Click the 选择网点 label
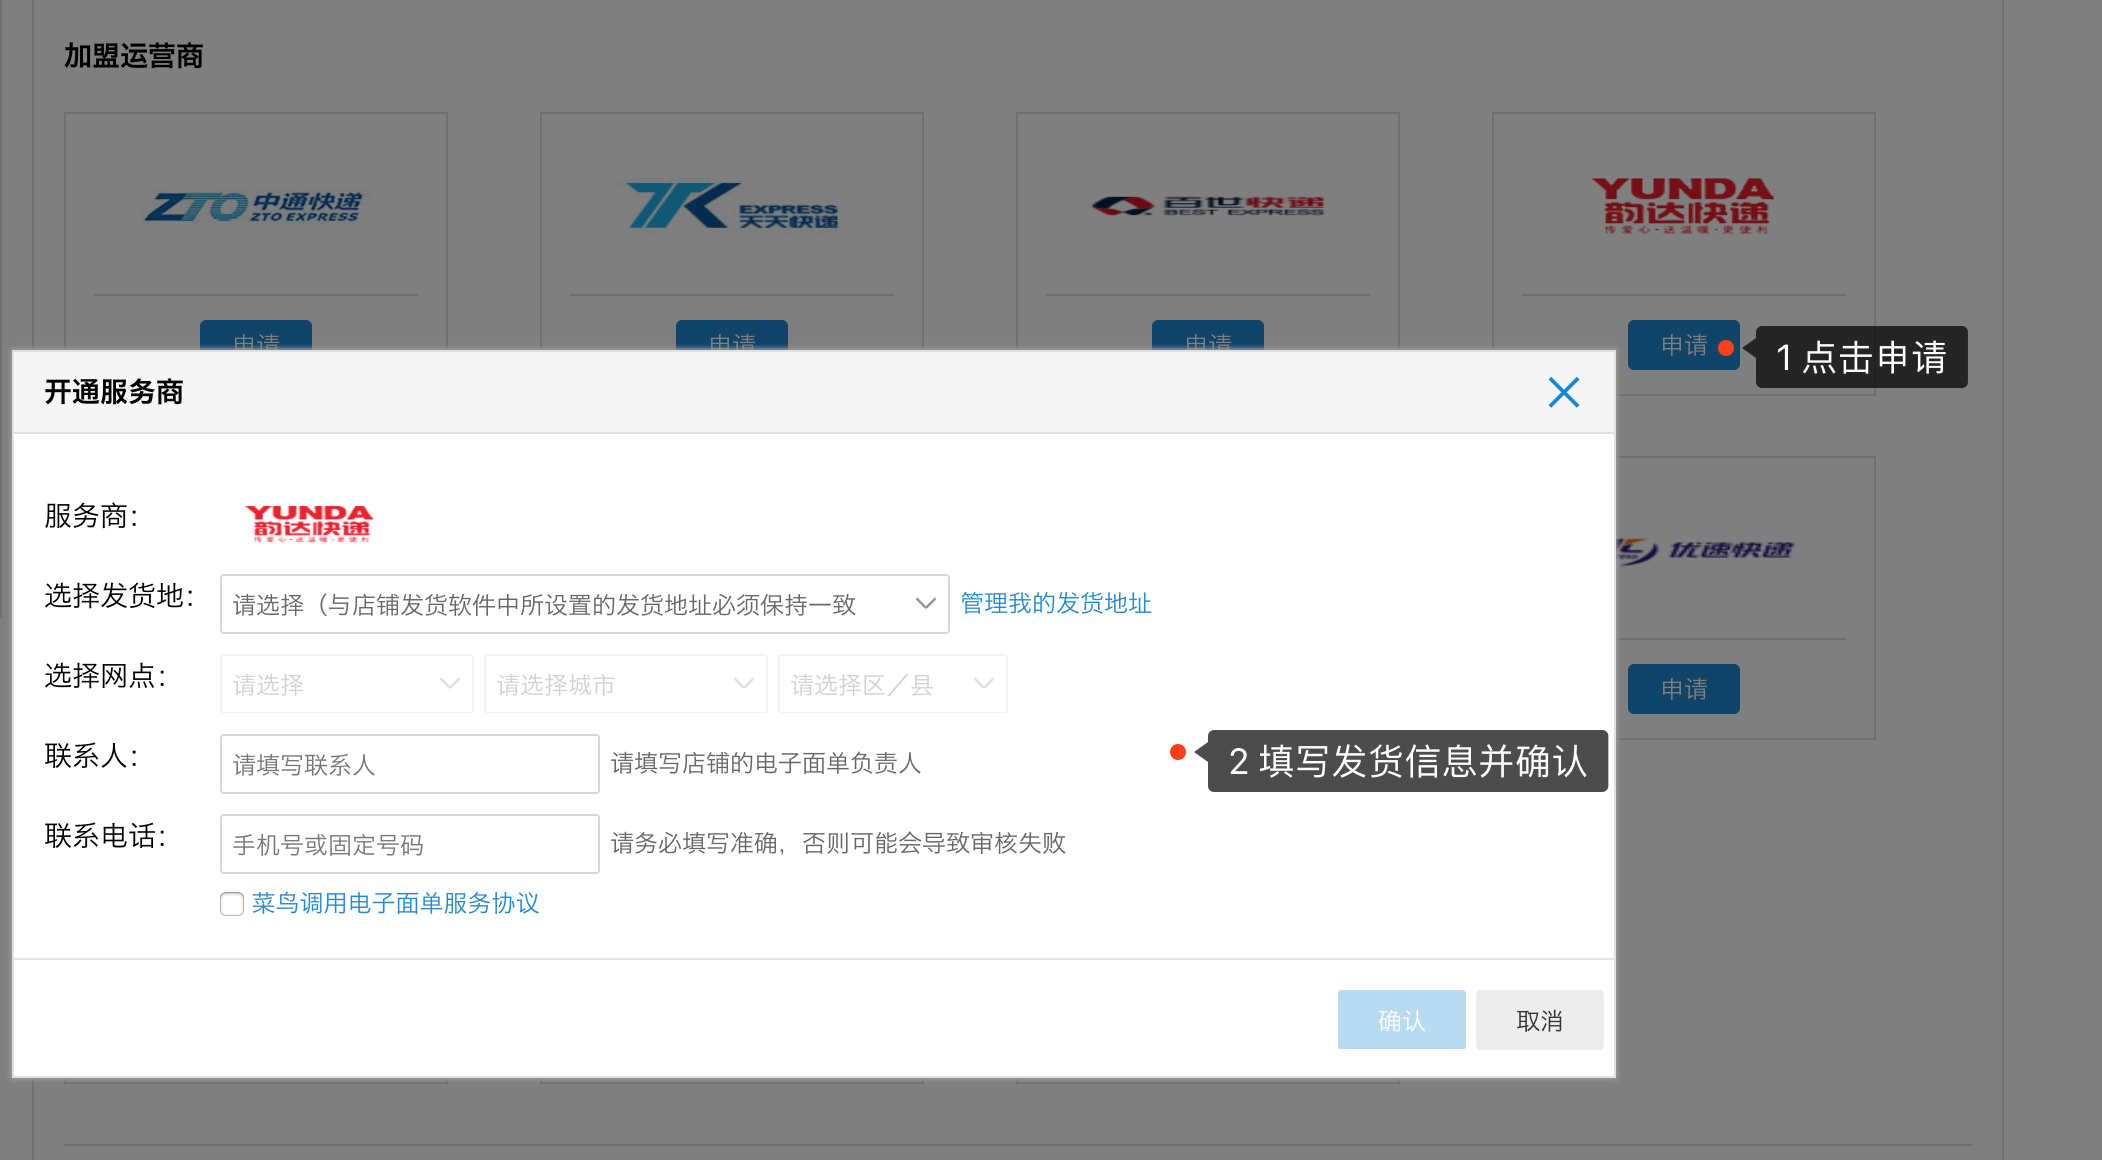The width and height of the screenshot is (2102, 1160). pos(106,676)
